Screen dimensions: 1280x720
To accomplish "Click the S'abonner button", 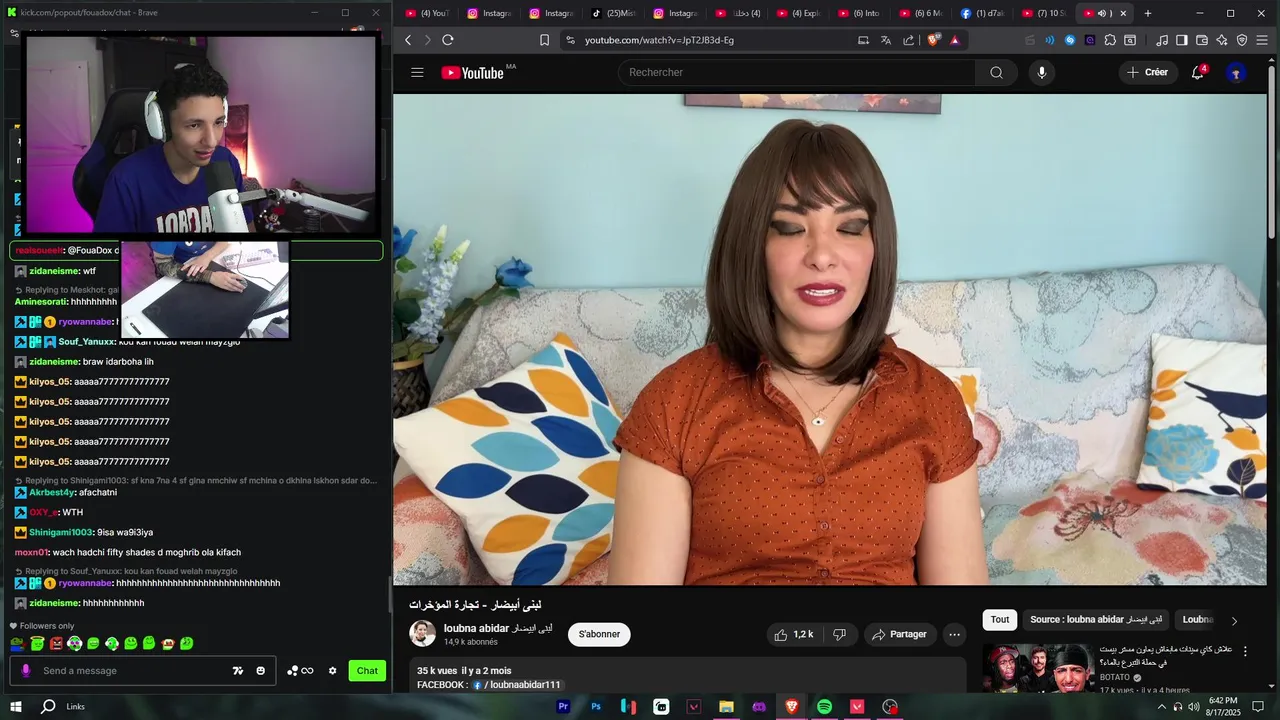I will (x=599, y=634).
